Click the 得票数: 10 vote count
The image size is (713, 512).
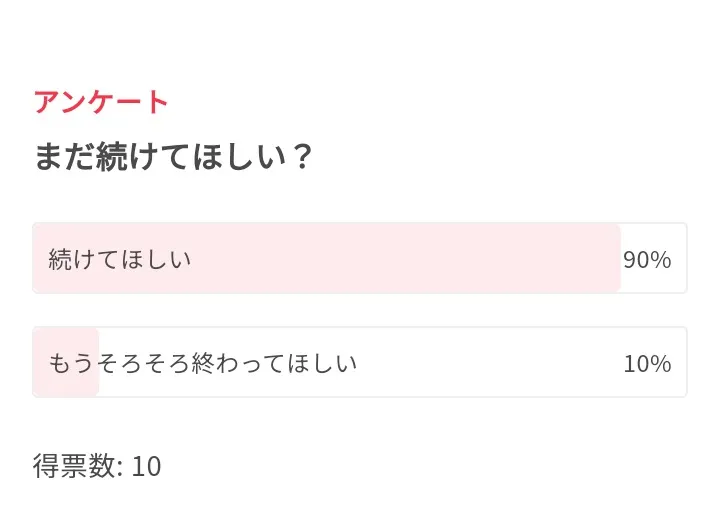[x=97, y=466]
